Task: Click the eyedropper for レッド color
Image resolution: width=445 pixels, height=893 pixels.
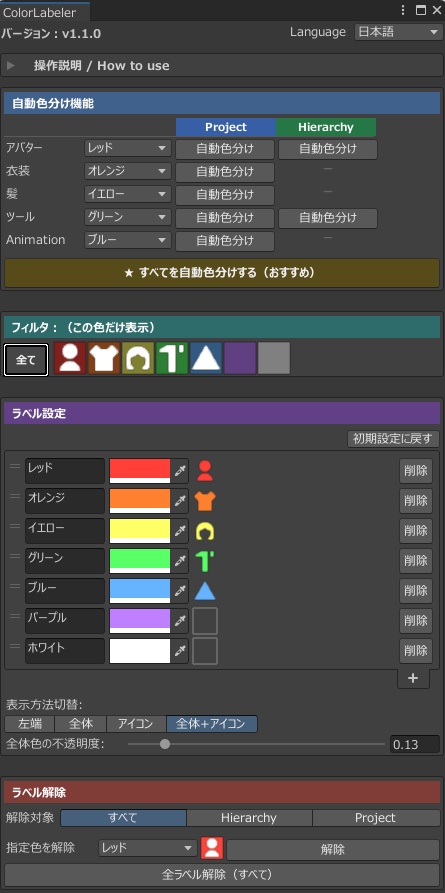Action: pyautogui.click(x=180, y=471)
